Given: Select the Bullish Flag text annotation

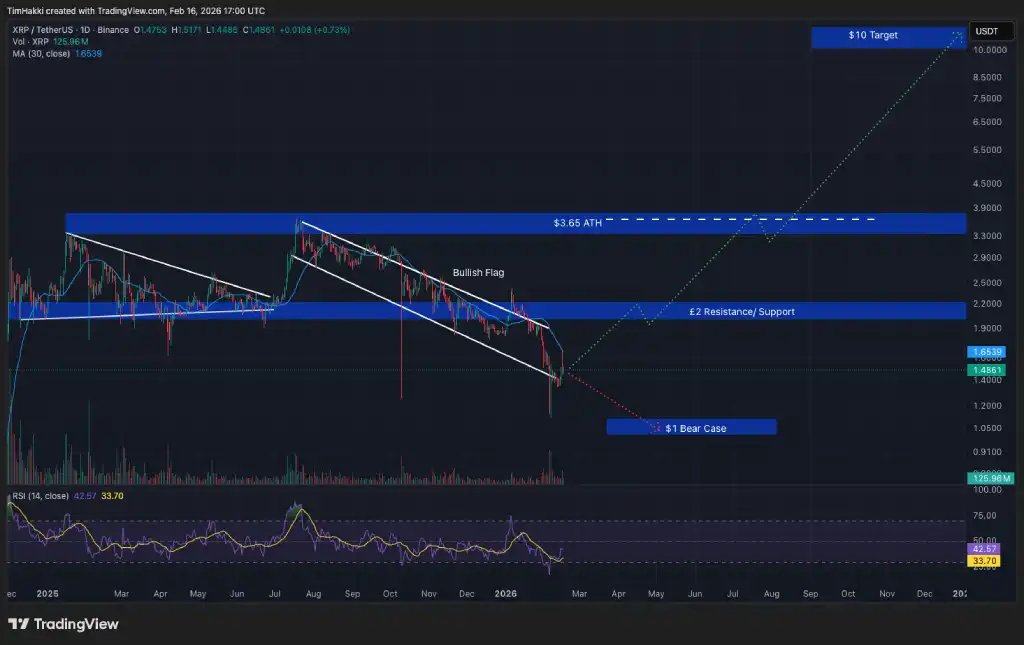Looking at the screenshot, I should pyautogui.click(x=478, y=272).
